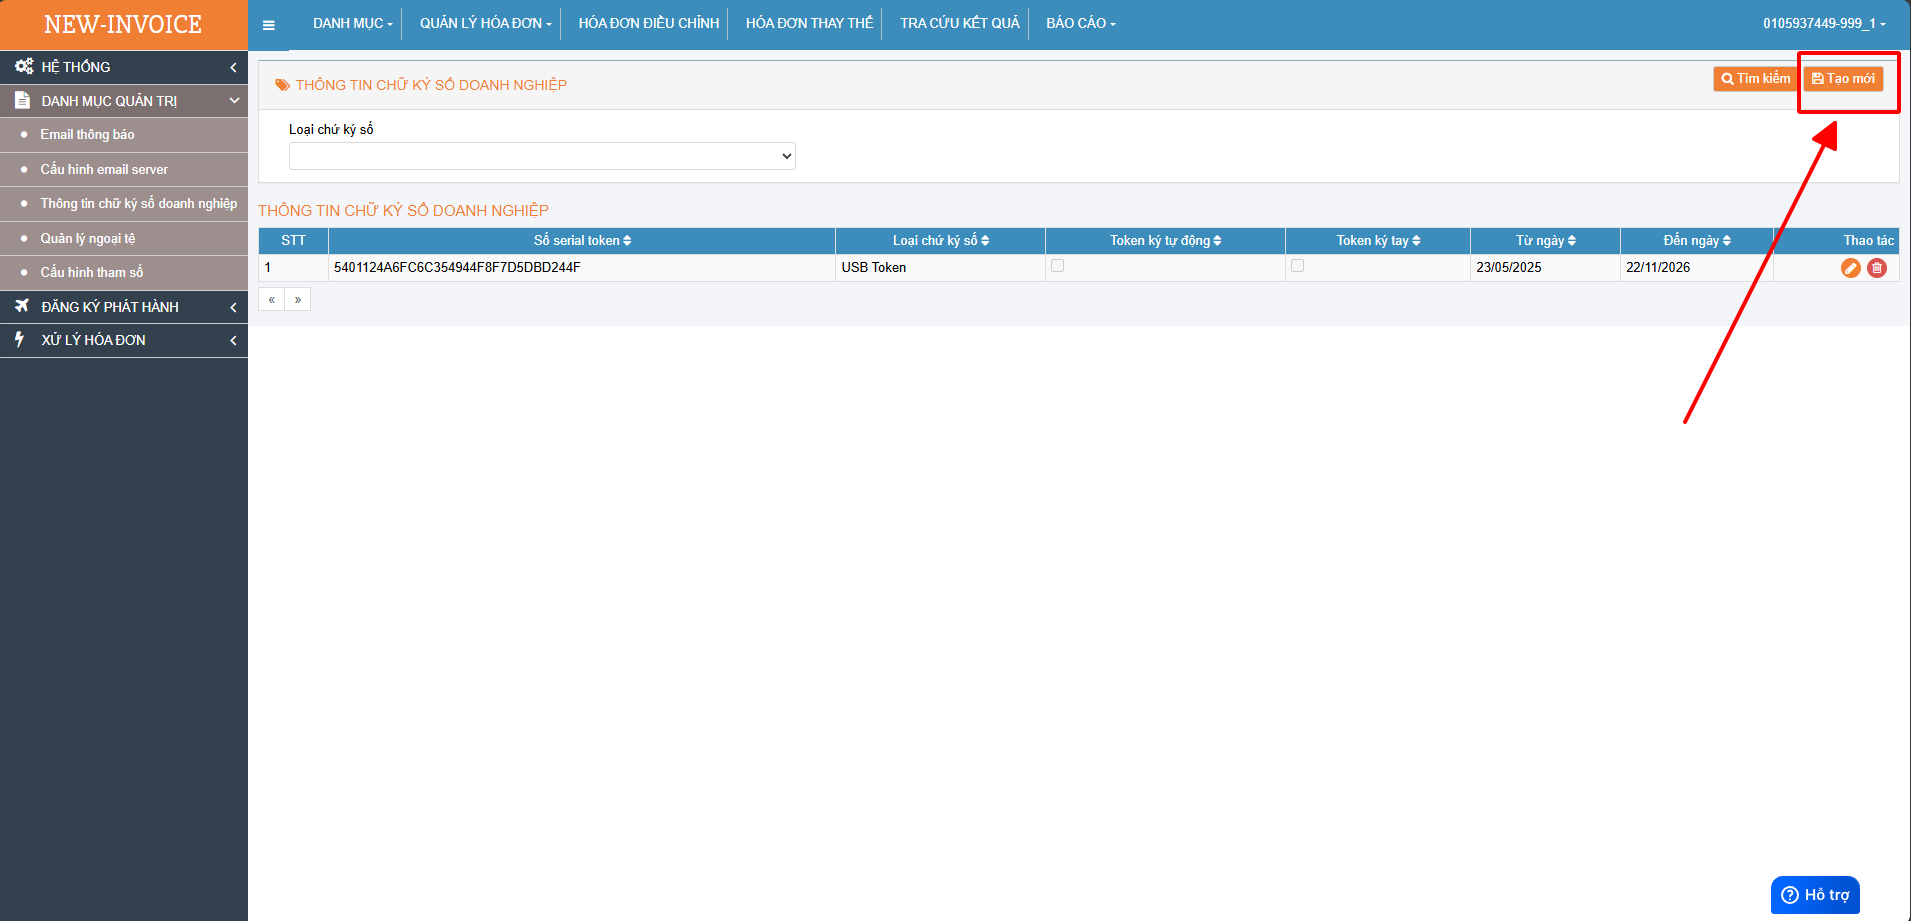This screenshot has height=921, width=1911.
Task: Click the plane icon beside ĐĂNG KÝ PHÁT HÀNH
Action: click(22, 306)
